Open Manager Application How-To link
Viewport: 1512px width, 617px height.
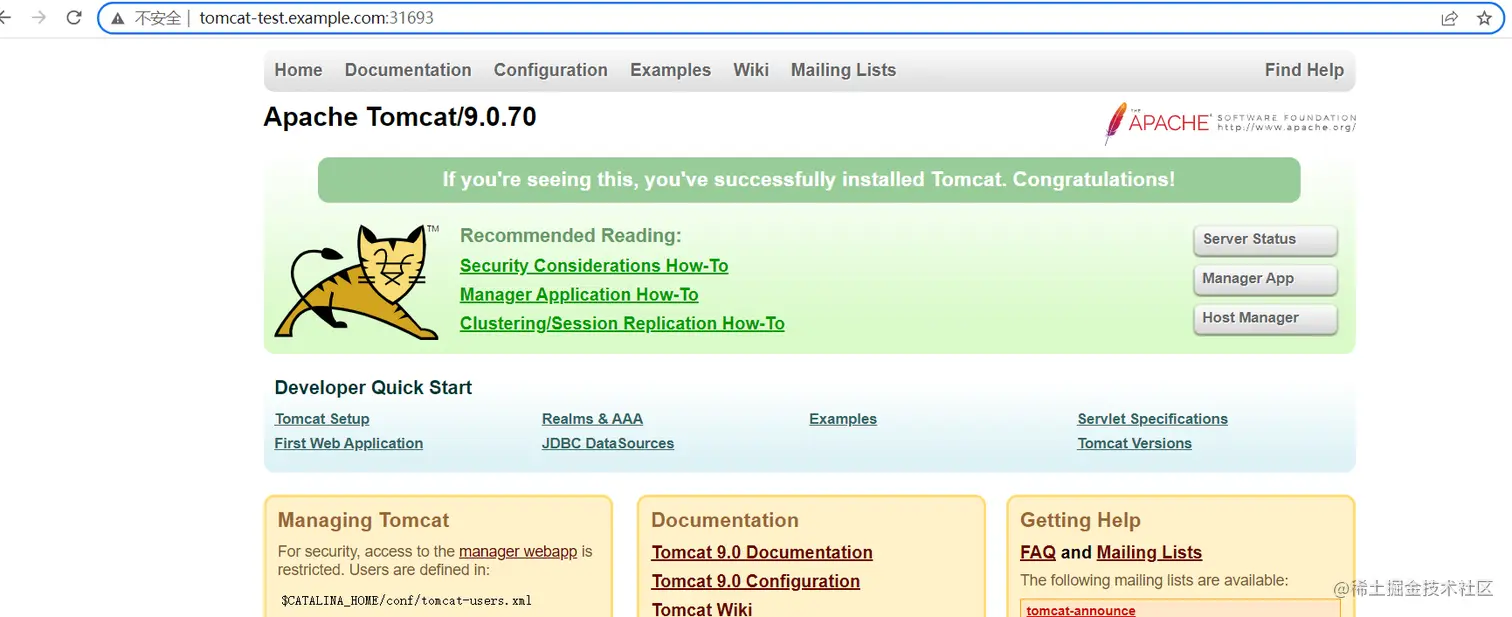579,295
